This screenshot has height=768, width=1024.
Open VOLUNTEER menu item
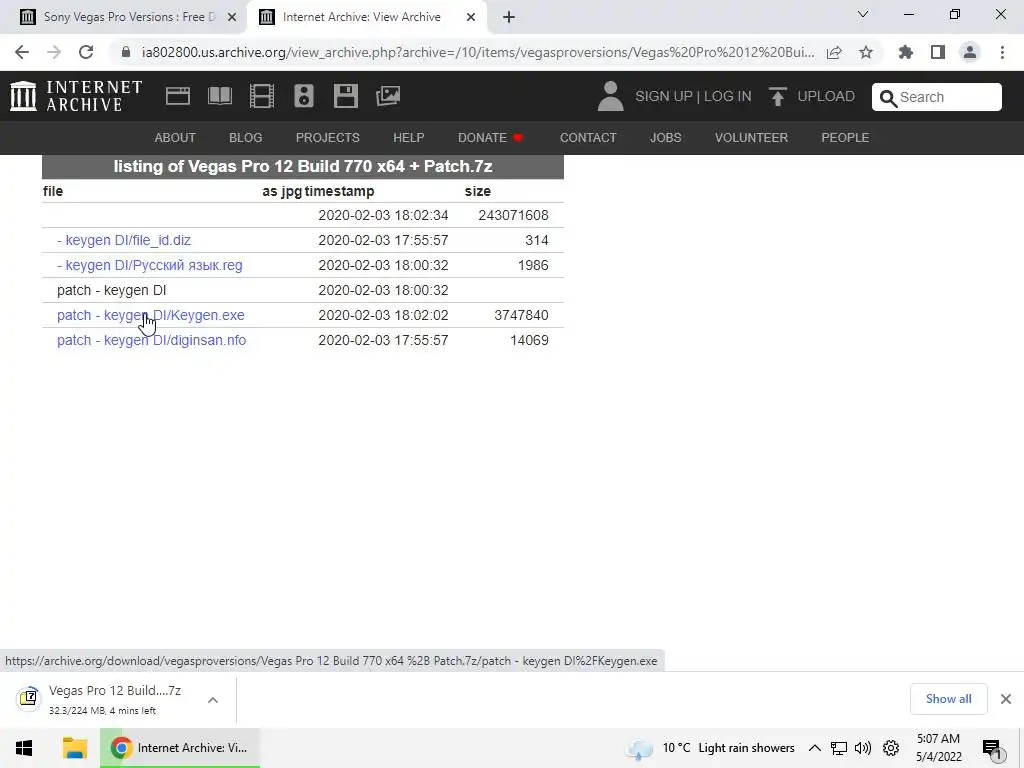click(x=751, y=138)
